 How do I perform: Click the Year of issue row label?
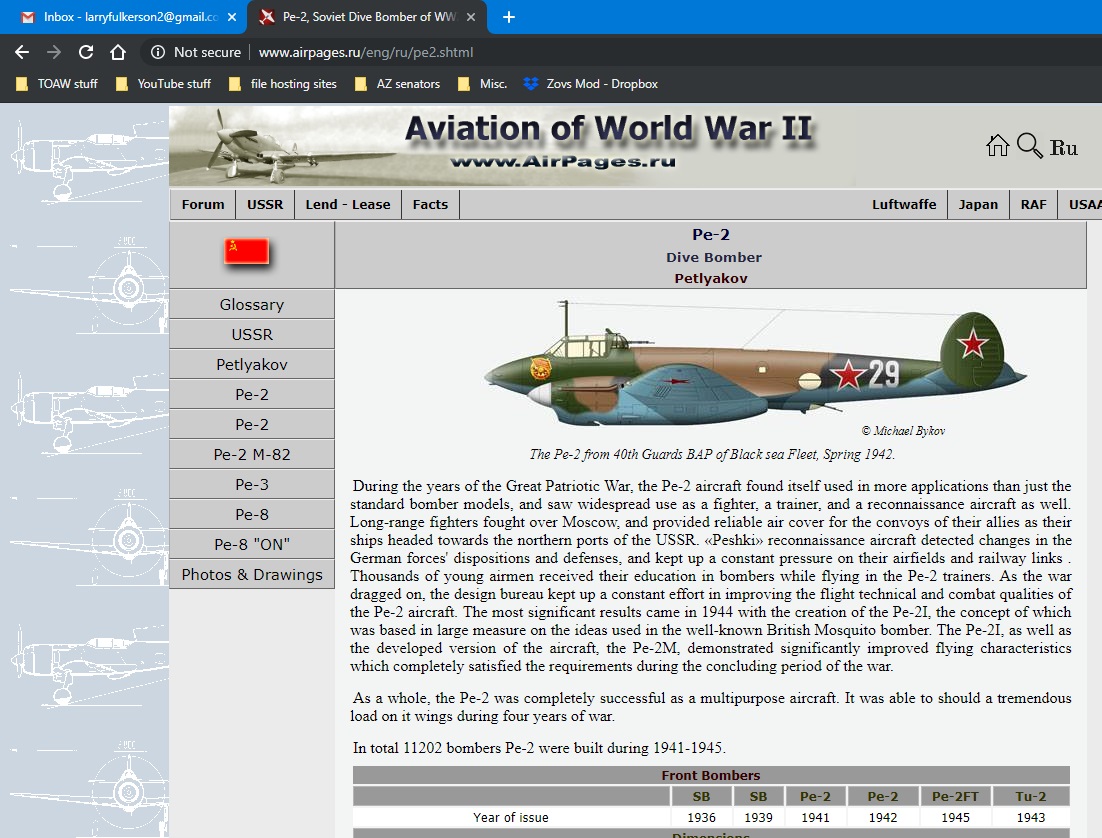click(x=510, y=818)
